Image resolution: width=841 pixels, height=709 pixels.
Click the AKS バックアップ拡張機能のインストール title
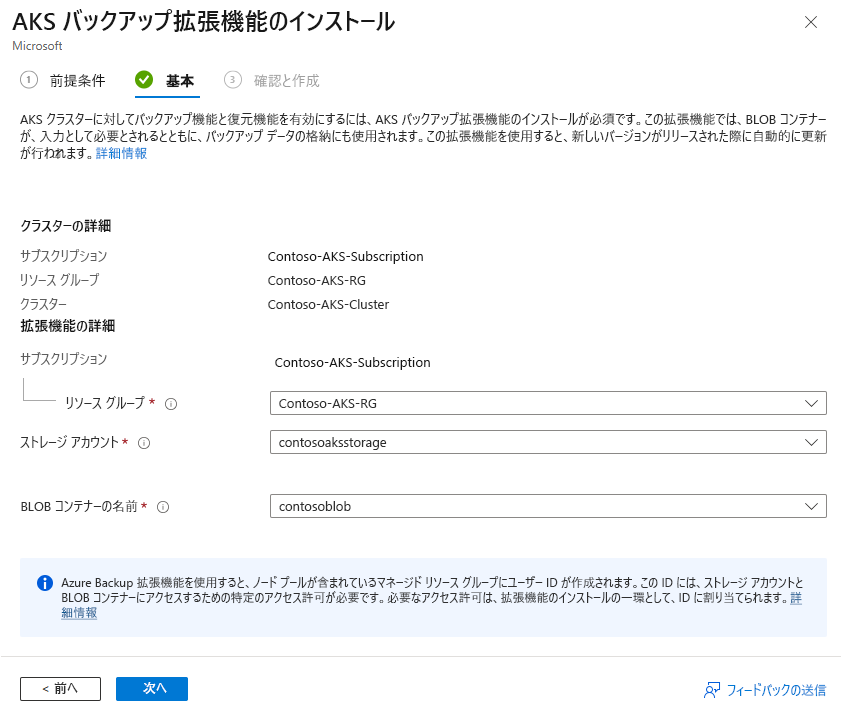click(x=203, y=22)
